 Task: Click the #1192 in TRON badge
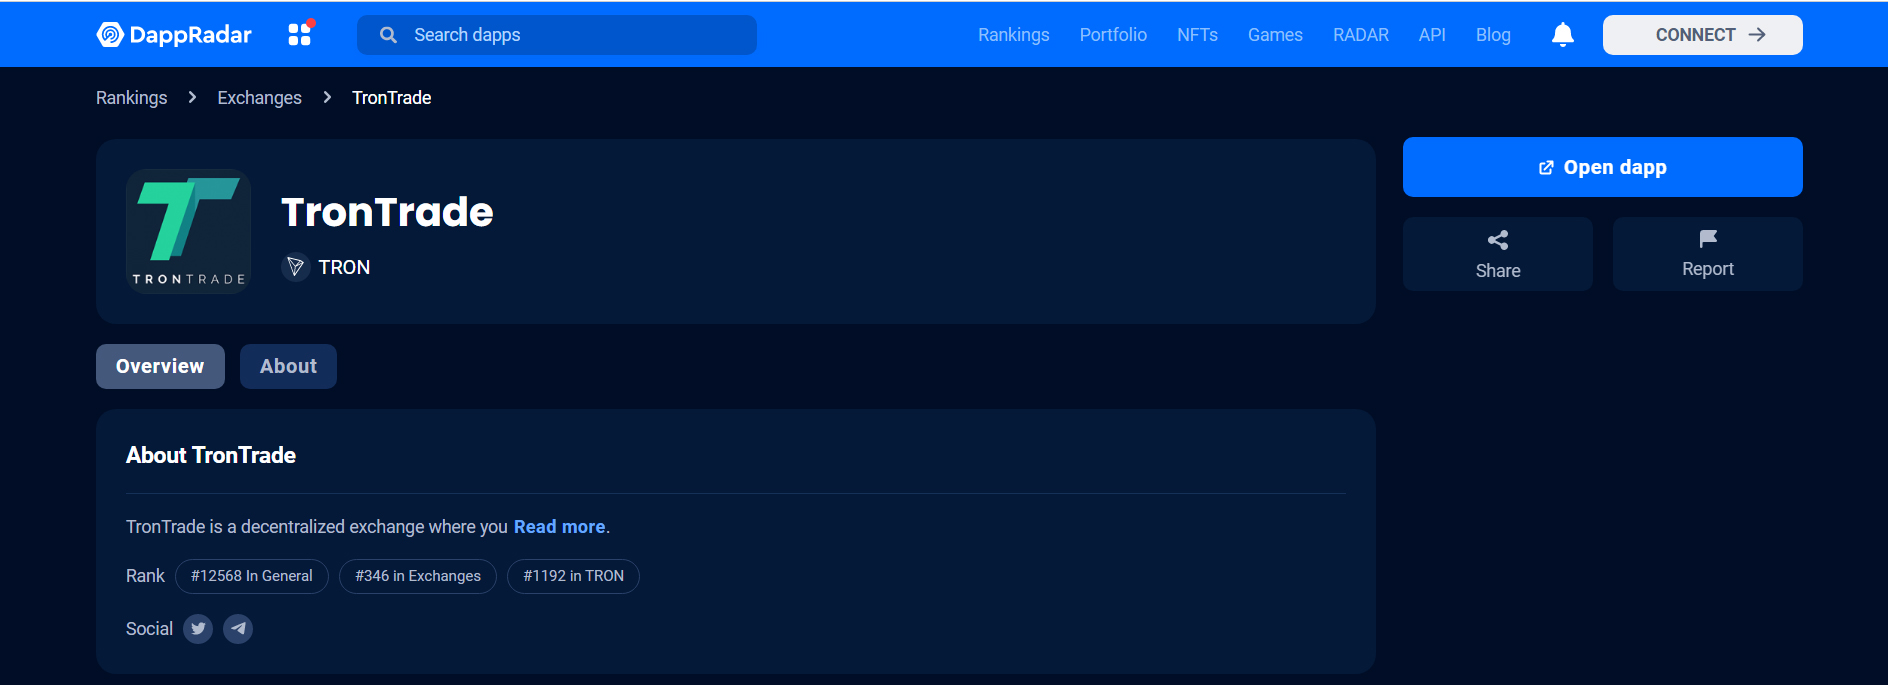573,576
